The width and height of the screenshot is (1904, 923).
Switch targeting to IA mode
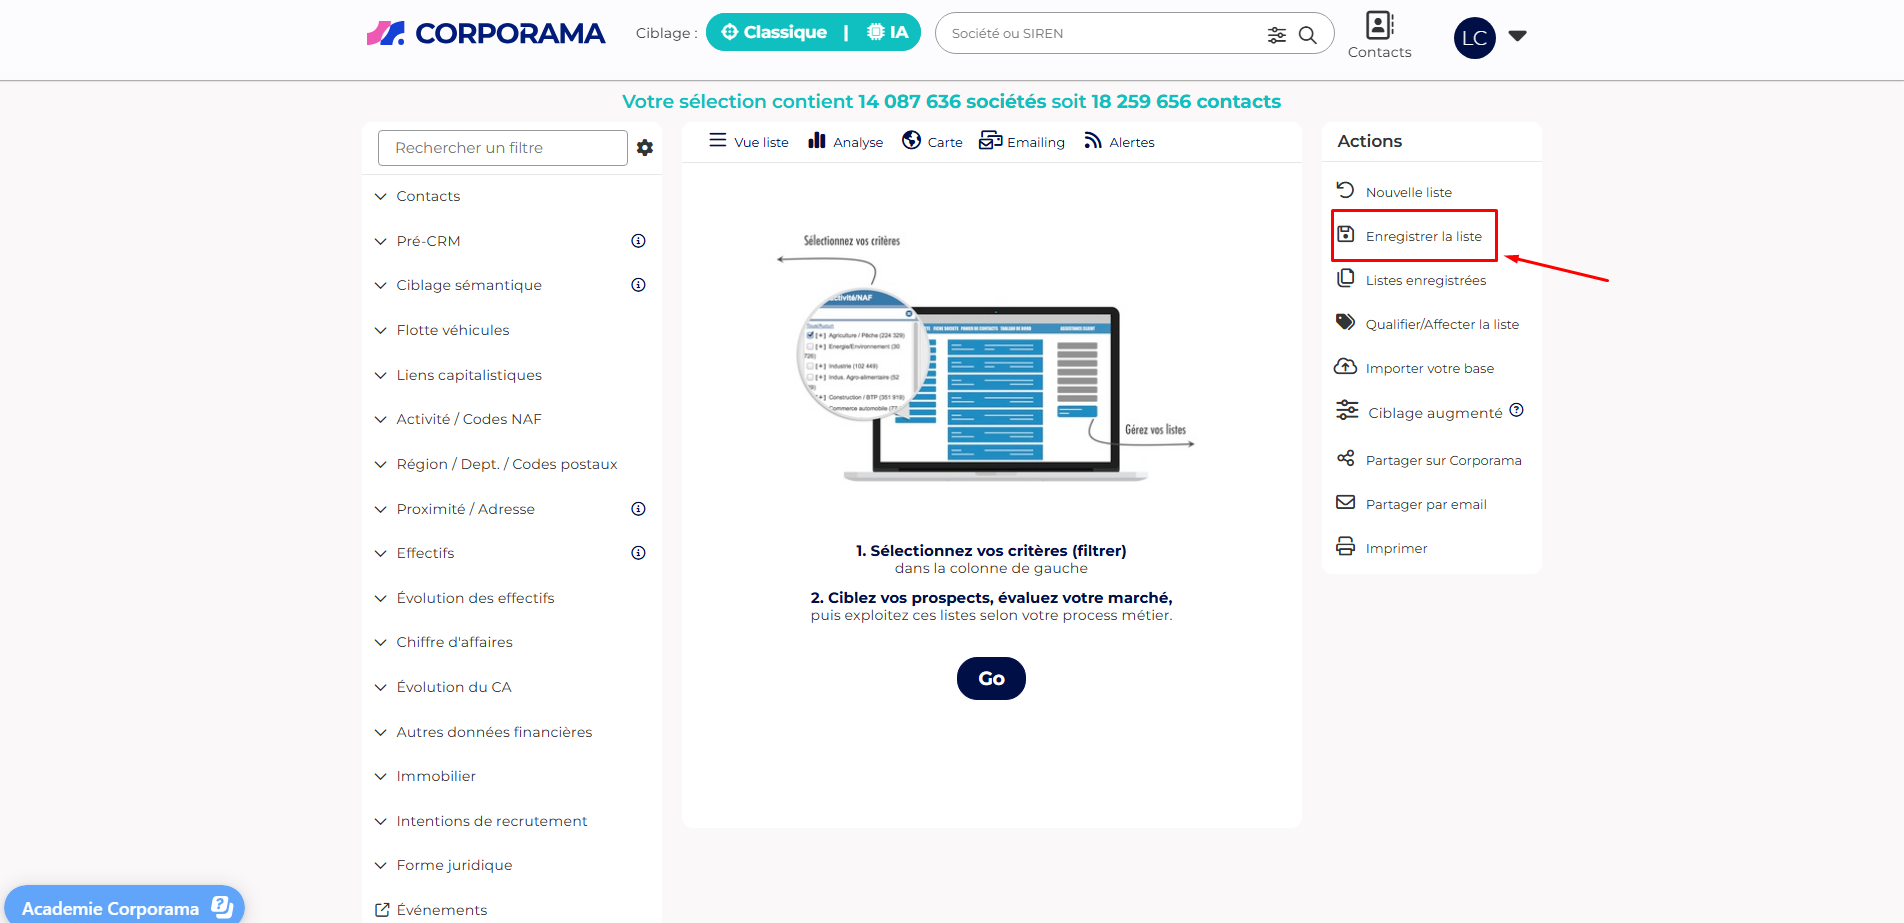tap(887, 32)
